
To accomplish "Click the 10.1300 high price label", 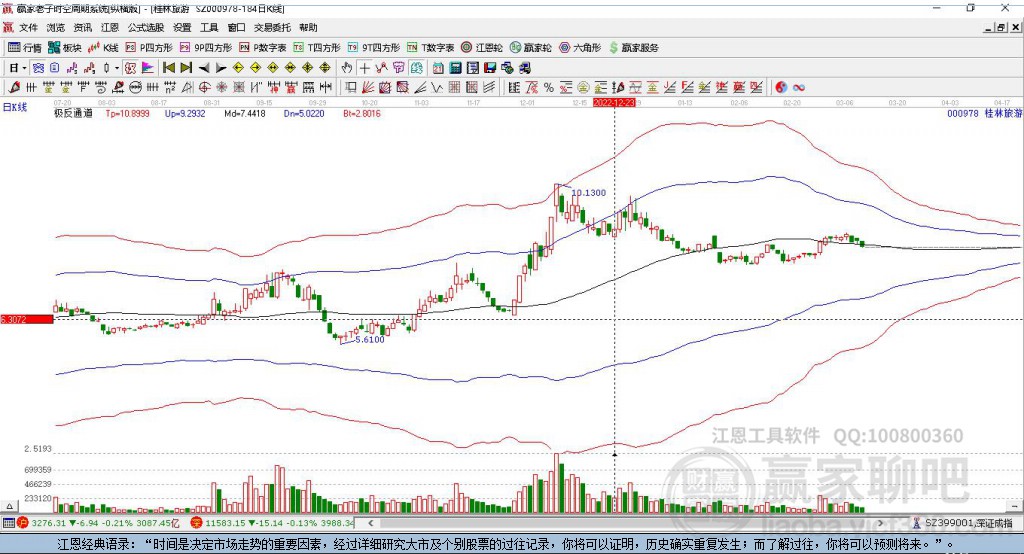I will pyautogui.click(x=588, y=193).
